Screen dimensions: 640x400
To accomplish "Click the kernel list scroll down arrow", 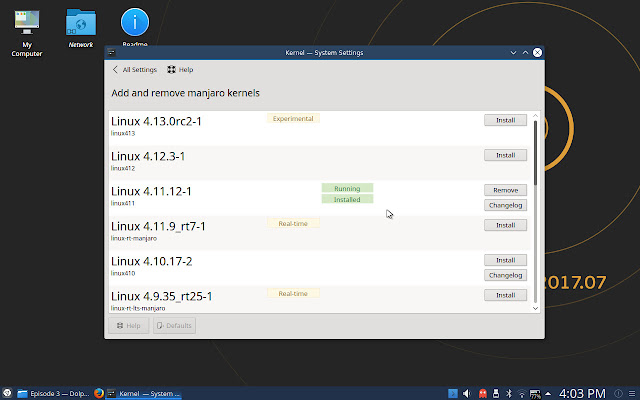I will tap(536, 309).
